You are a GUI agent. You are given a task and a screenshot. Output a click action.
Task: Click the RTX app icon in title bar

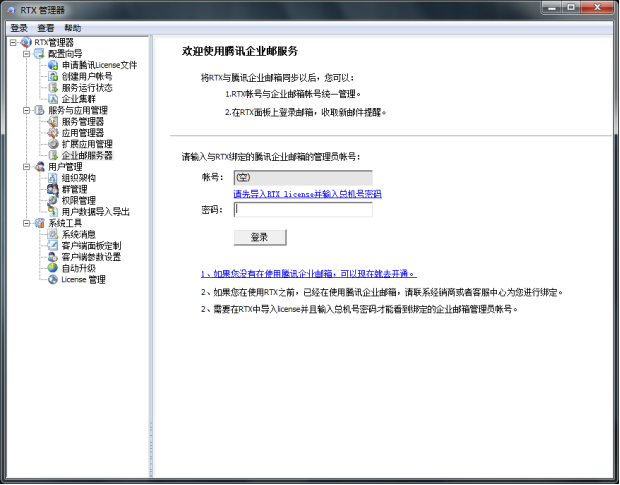coord(11,10)
